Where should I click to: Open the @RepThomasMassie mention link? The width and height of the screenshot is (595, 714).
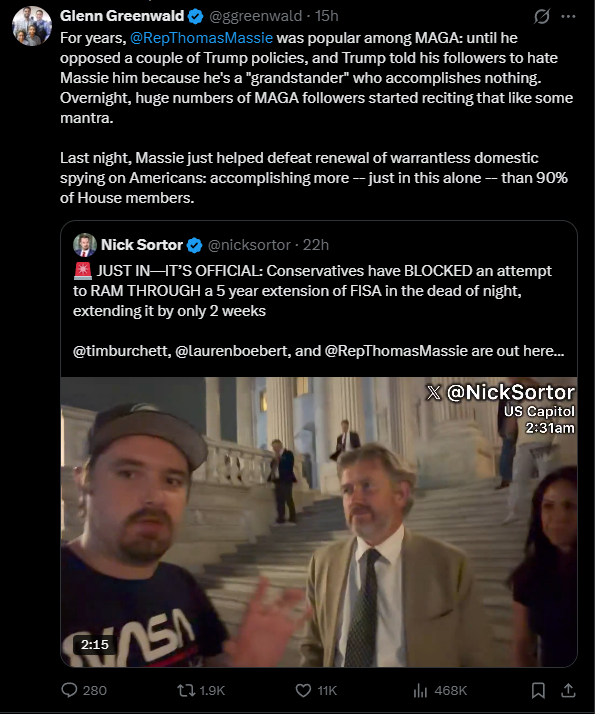[201, 38]
